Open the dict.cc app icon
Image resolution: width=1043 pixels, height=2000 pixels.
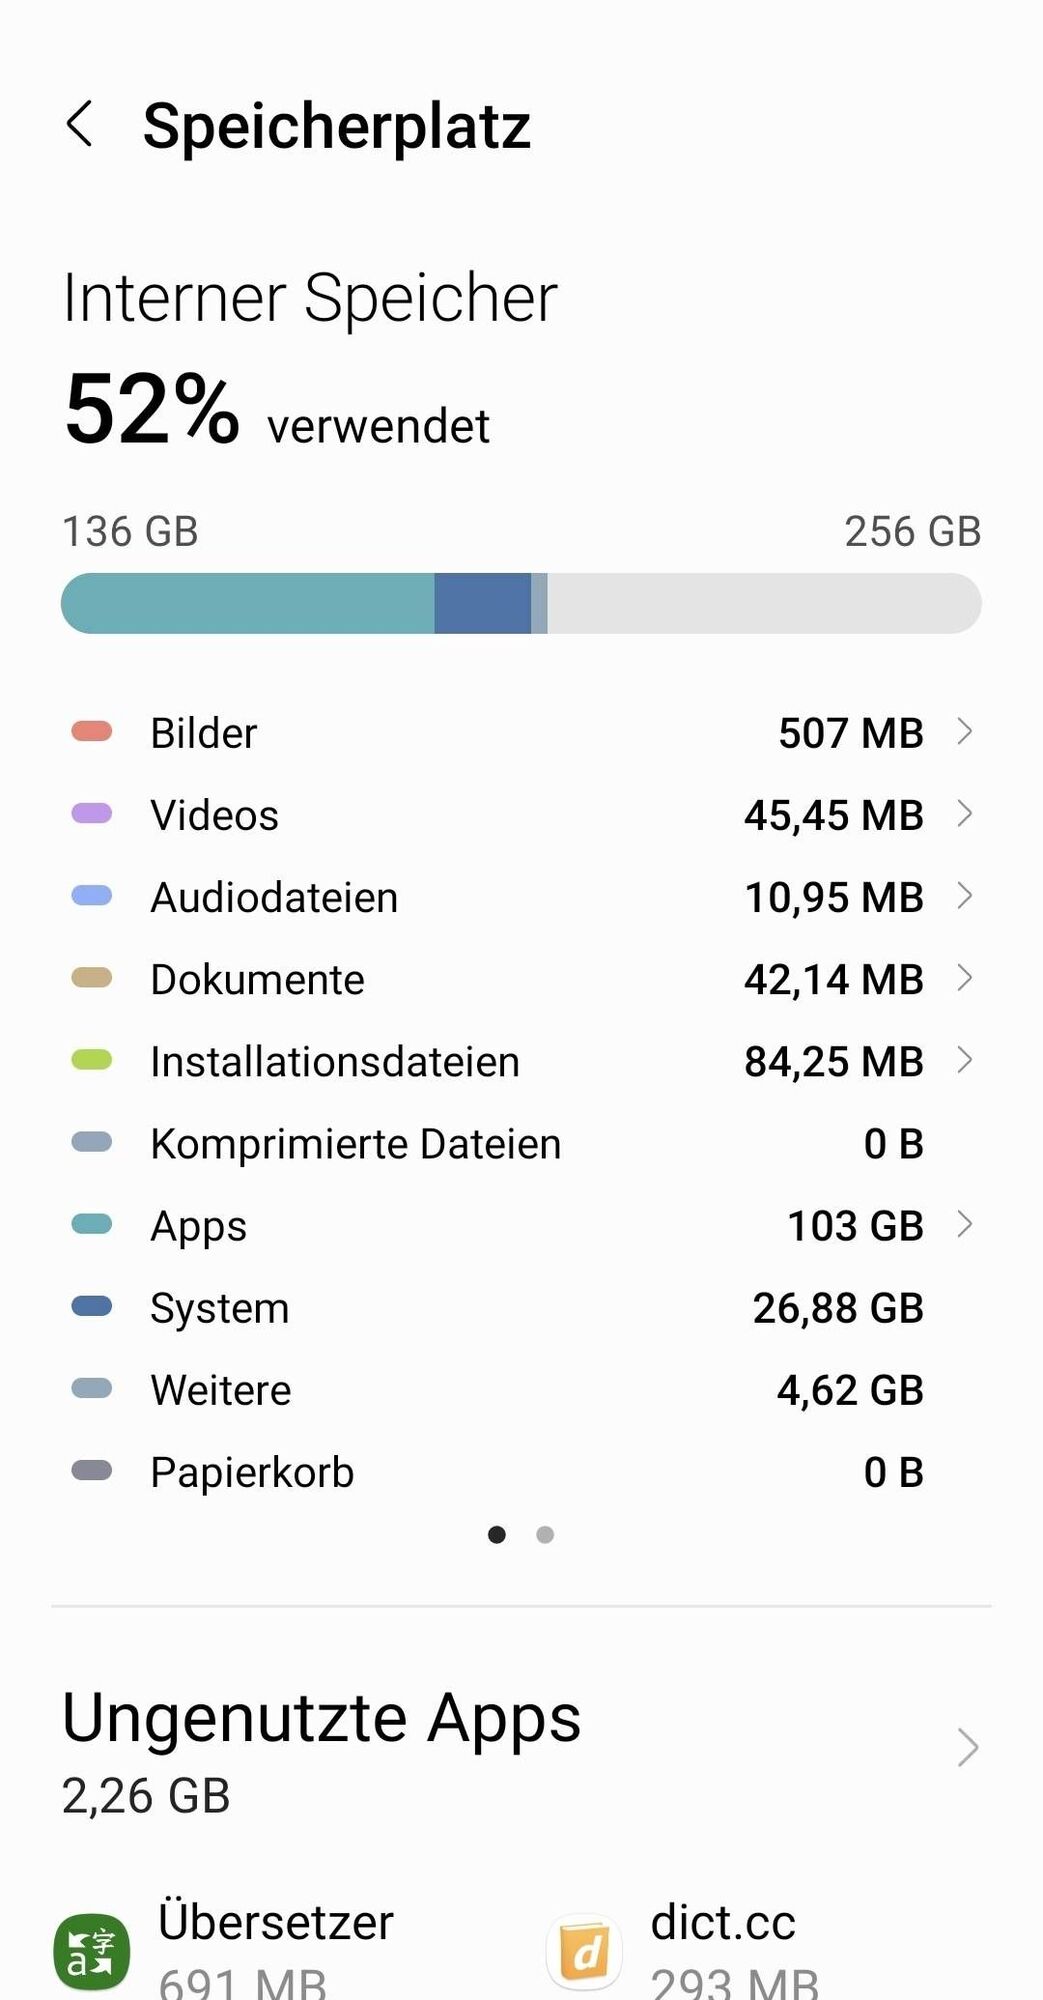(x=584, y=1952)
